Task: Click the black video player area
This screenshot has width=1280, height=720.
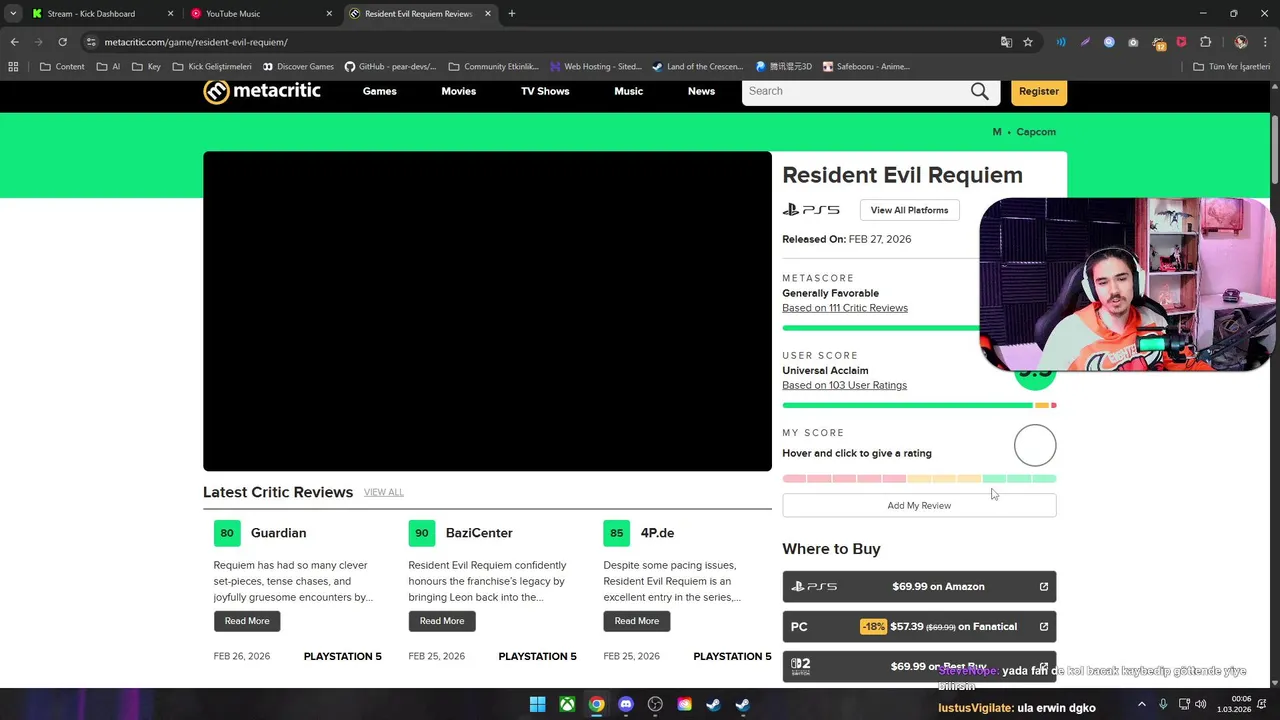Action: (487, 311)
